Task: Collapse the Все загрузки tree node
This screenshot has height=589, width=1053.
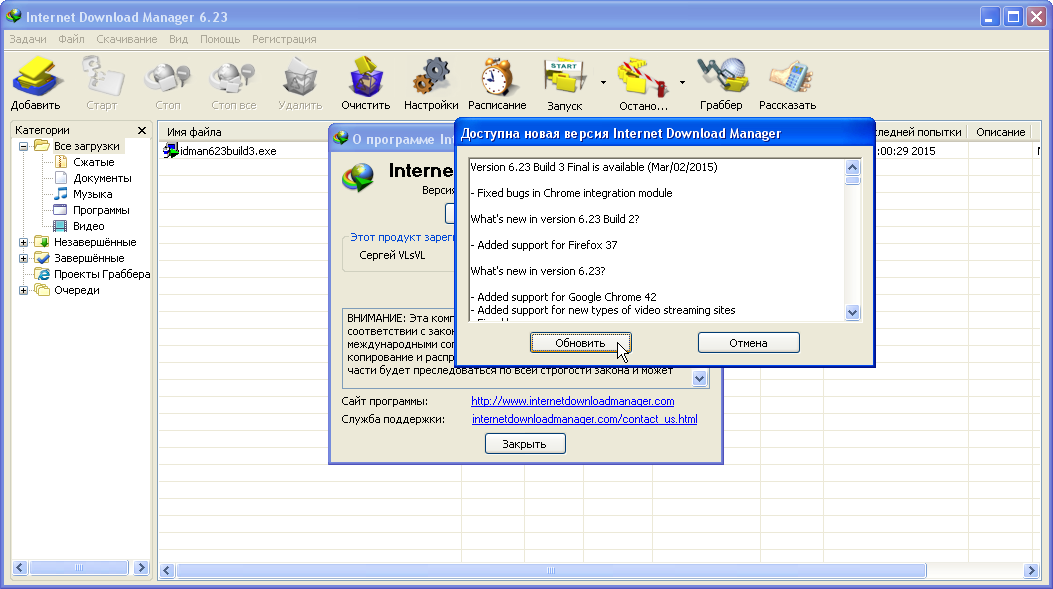Action: [24, 146]
